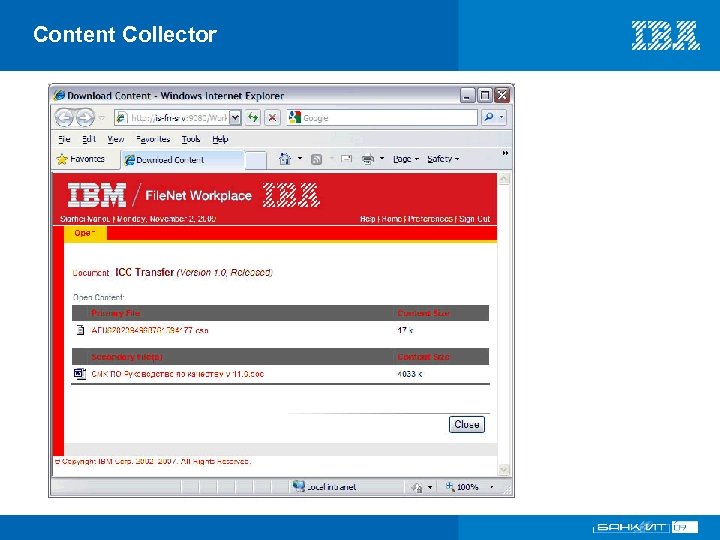Click the Read Mail icon in toolbar
The height and width of the screenshot is (540, 720).
(x=346, y=159)
